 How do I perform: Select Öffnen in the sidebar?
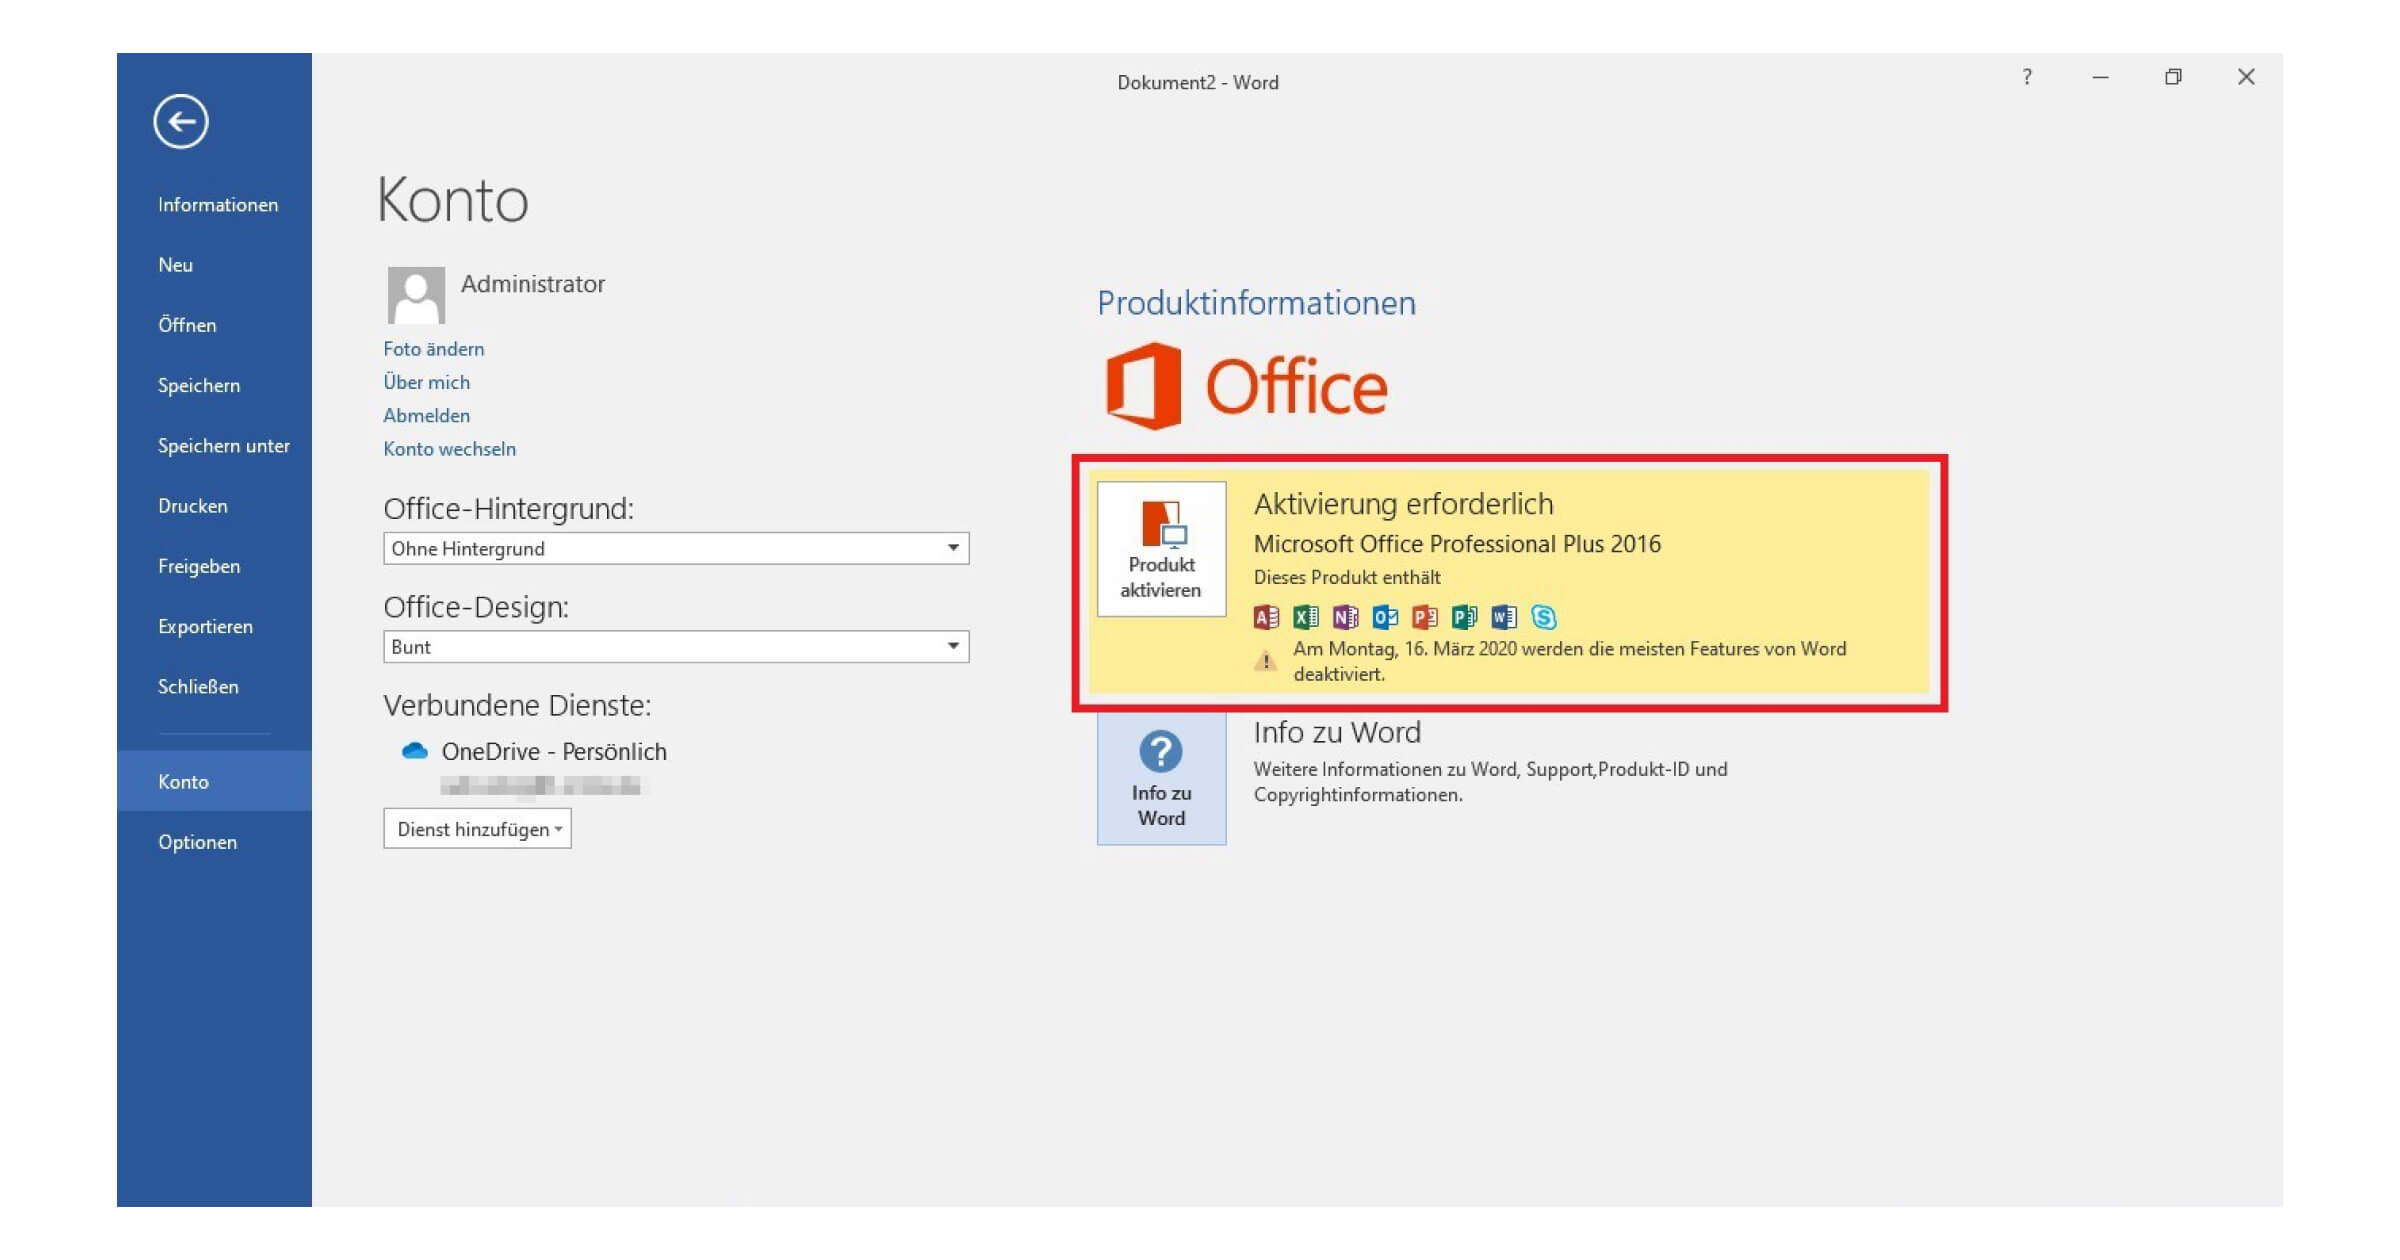[187, 325]
